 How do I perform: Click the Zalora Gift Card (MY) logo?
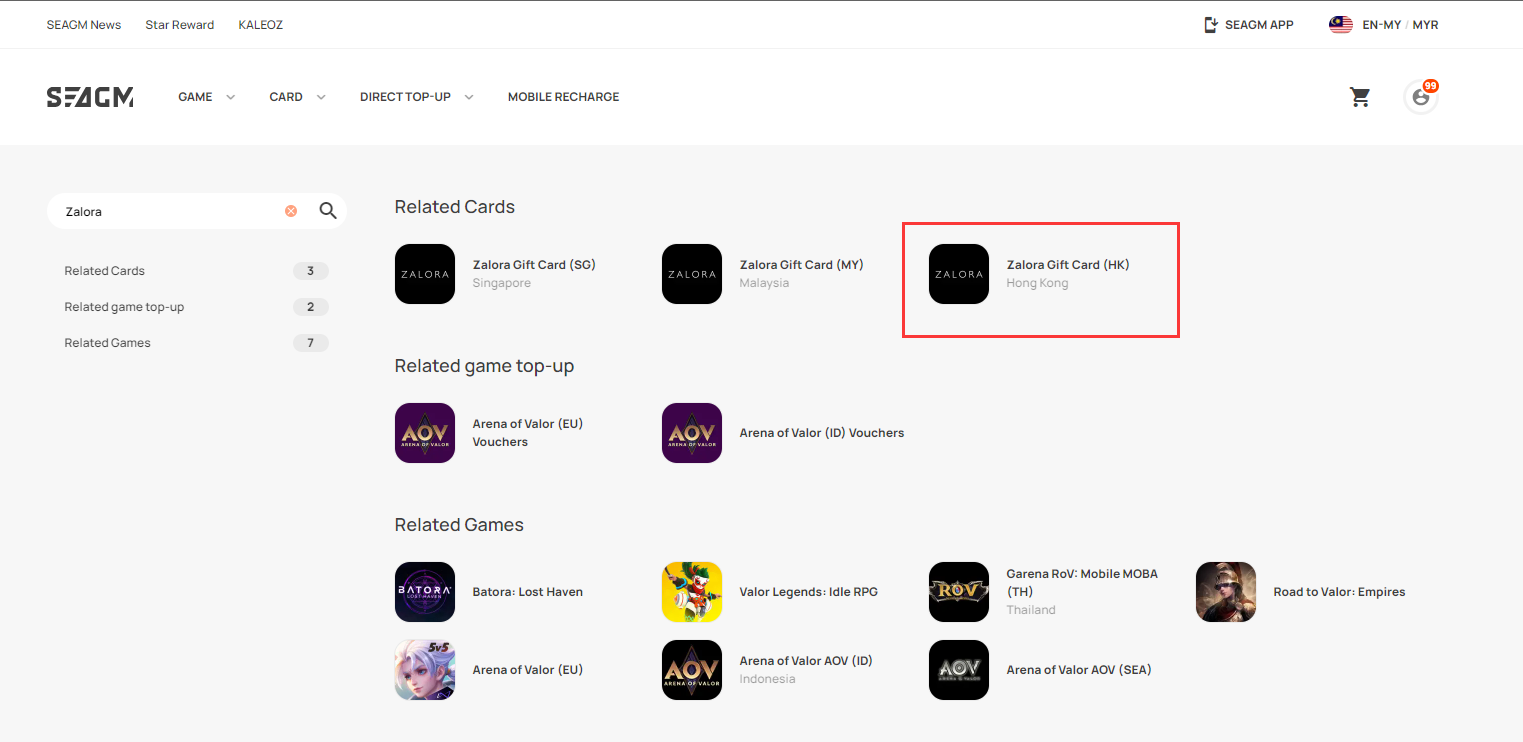click(692, 274)
